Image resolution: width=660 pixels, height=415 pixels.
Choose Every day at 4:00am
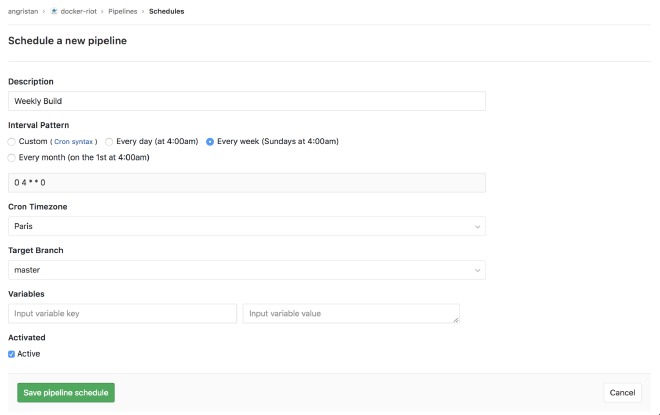(x=110, y=142)
